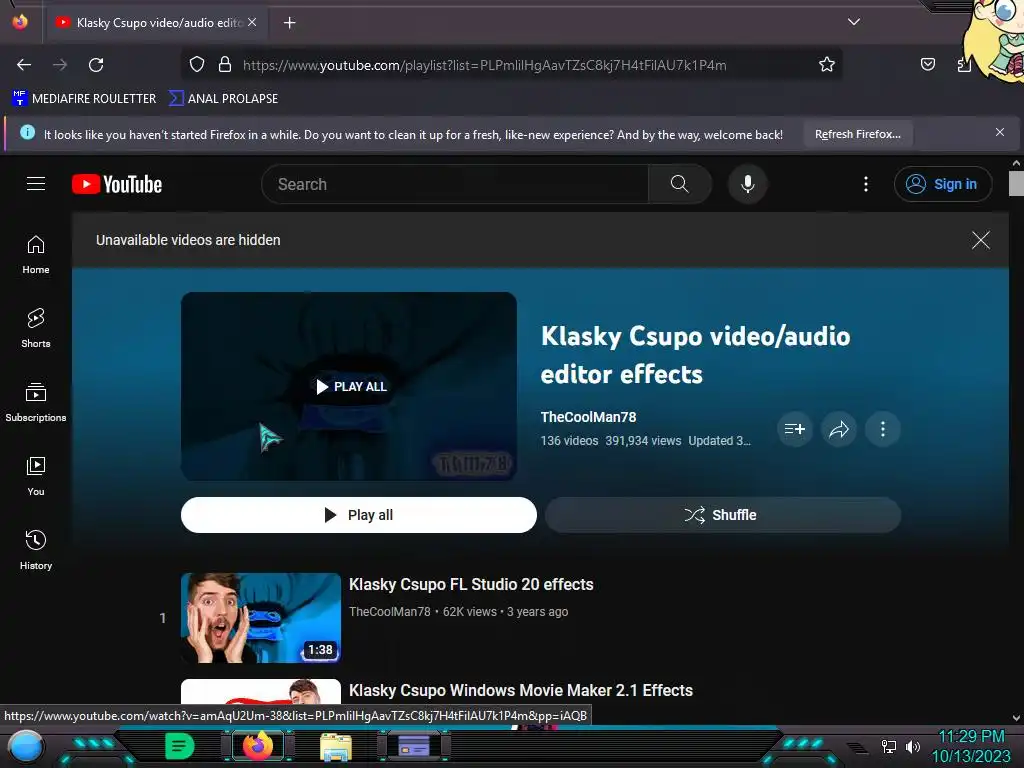
Task: Open the volume speaker tray icon
Action: click(912, 746)
